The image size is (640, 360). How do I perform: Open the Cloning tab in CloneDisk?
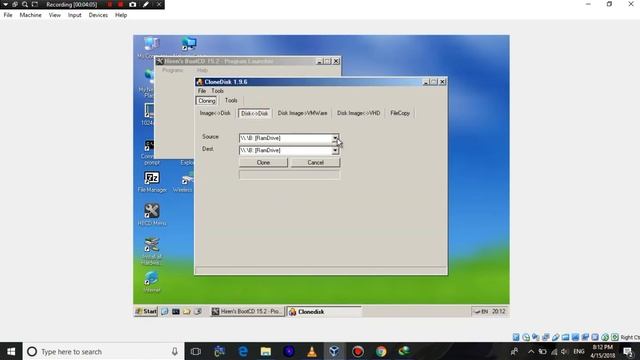(x=207, y=100)
